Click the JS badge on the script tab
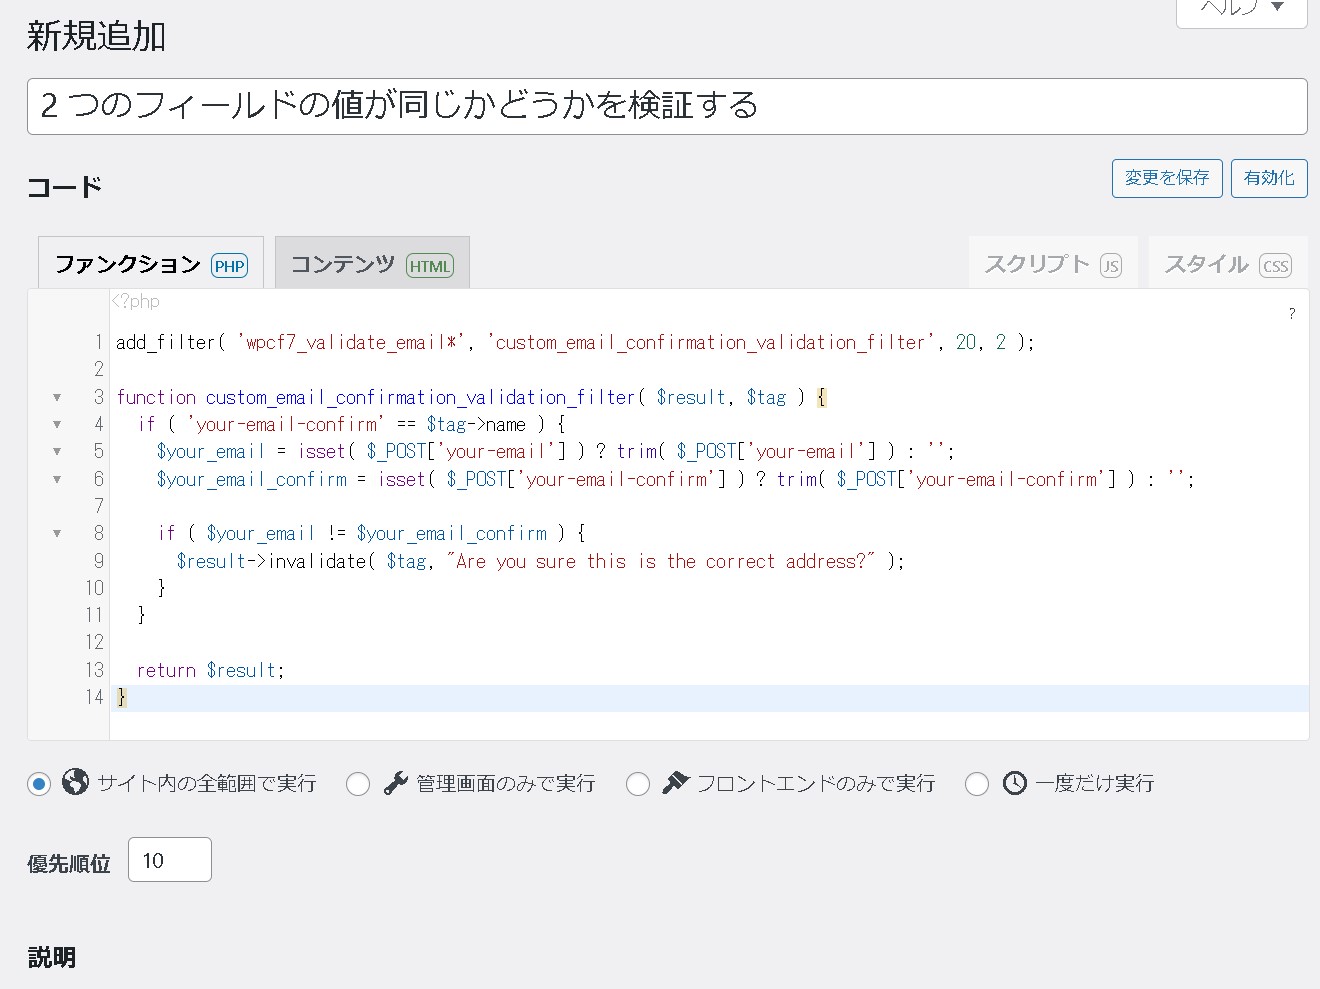The width and height of the screenshot is (1320, 989). click(1111, 267)
